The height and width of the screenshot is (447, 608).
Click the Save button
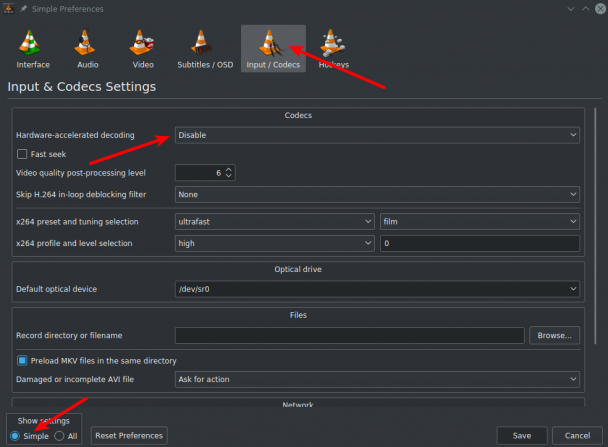coord(522,435)
